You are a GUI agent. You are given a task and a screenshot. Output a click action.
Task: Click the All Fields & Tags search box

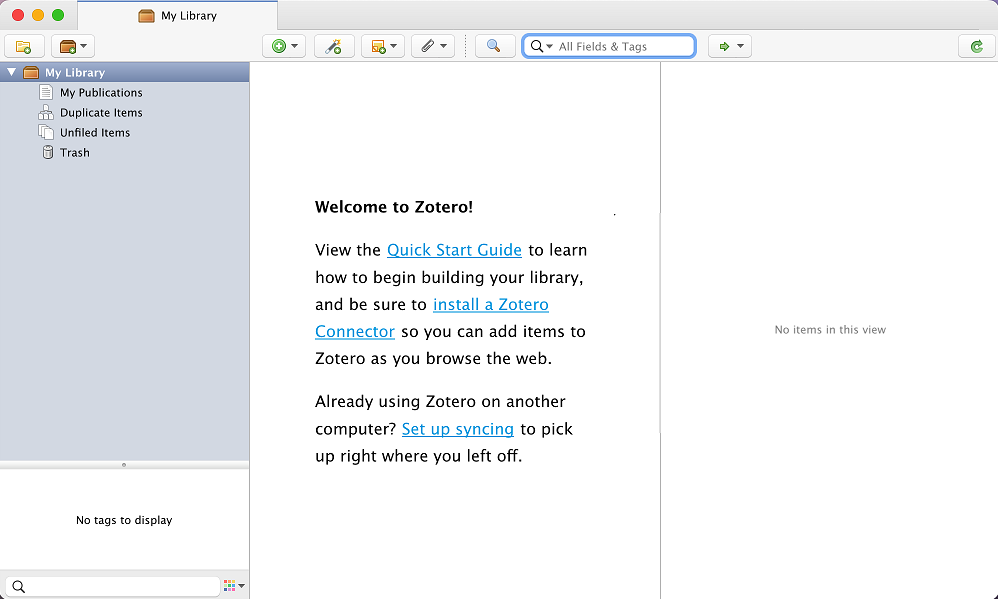click(x=620, y=46)
